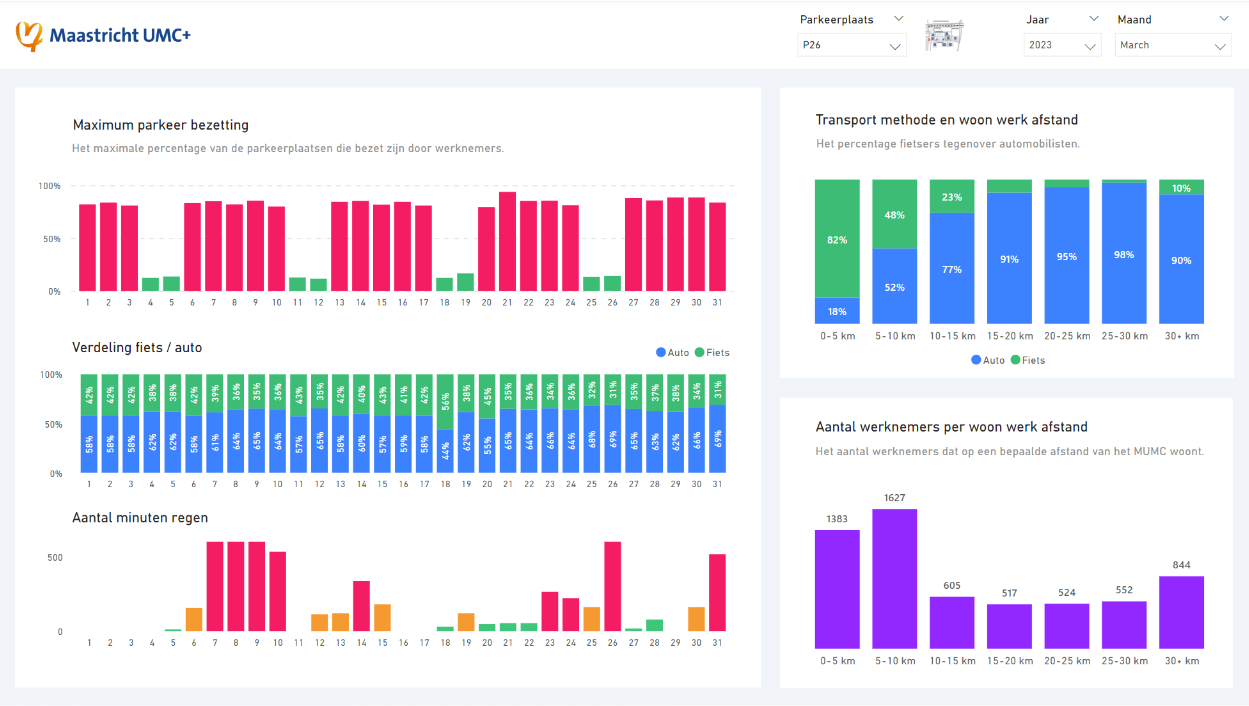Click the Maastricht UMC+ text link

[120, 32]
